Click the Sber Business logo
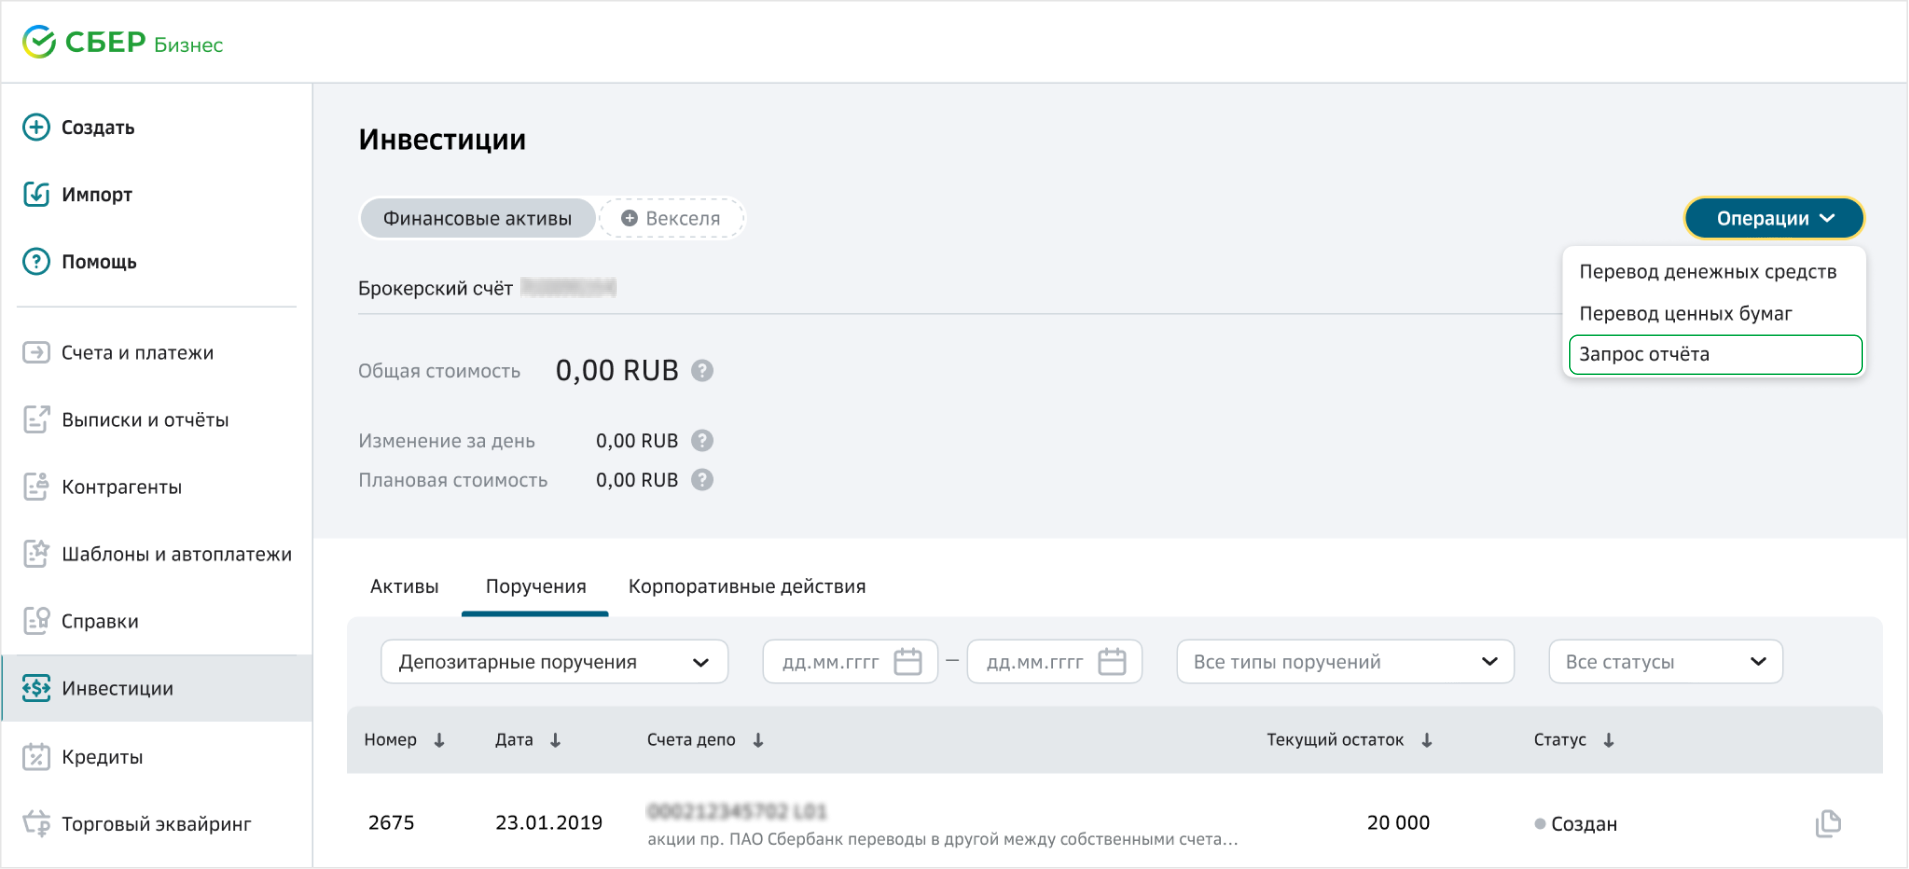1909x869 pixels. click(x=123, y=42)
